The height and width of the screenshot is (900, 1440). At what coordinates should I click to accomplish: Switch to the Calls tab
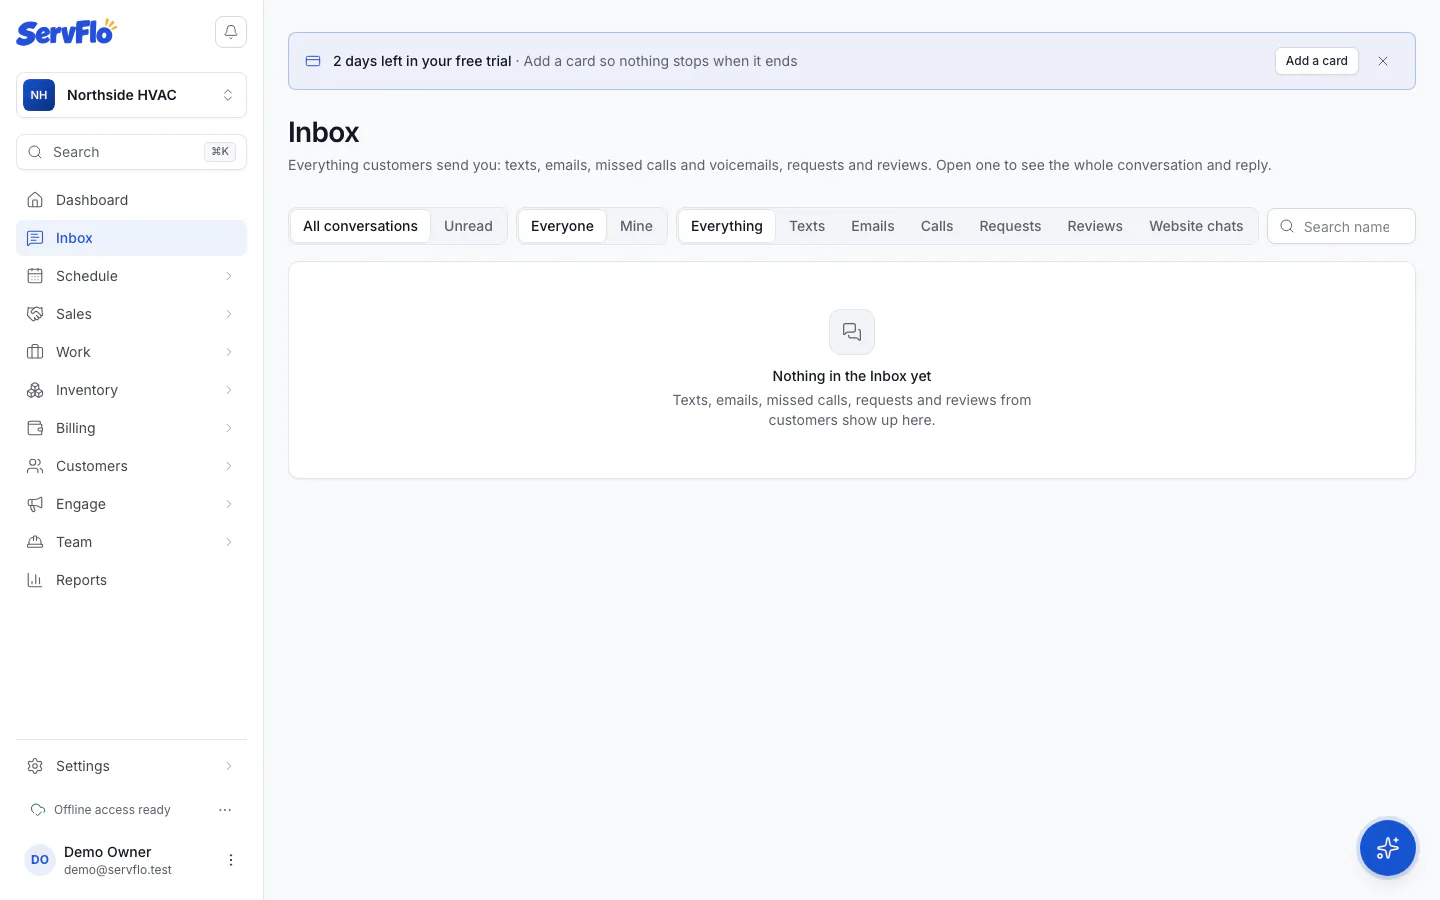[937, 226]
